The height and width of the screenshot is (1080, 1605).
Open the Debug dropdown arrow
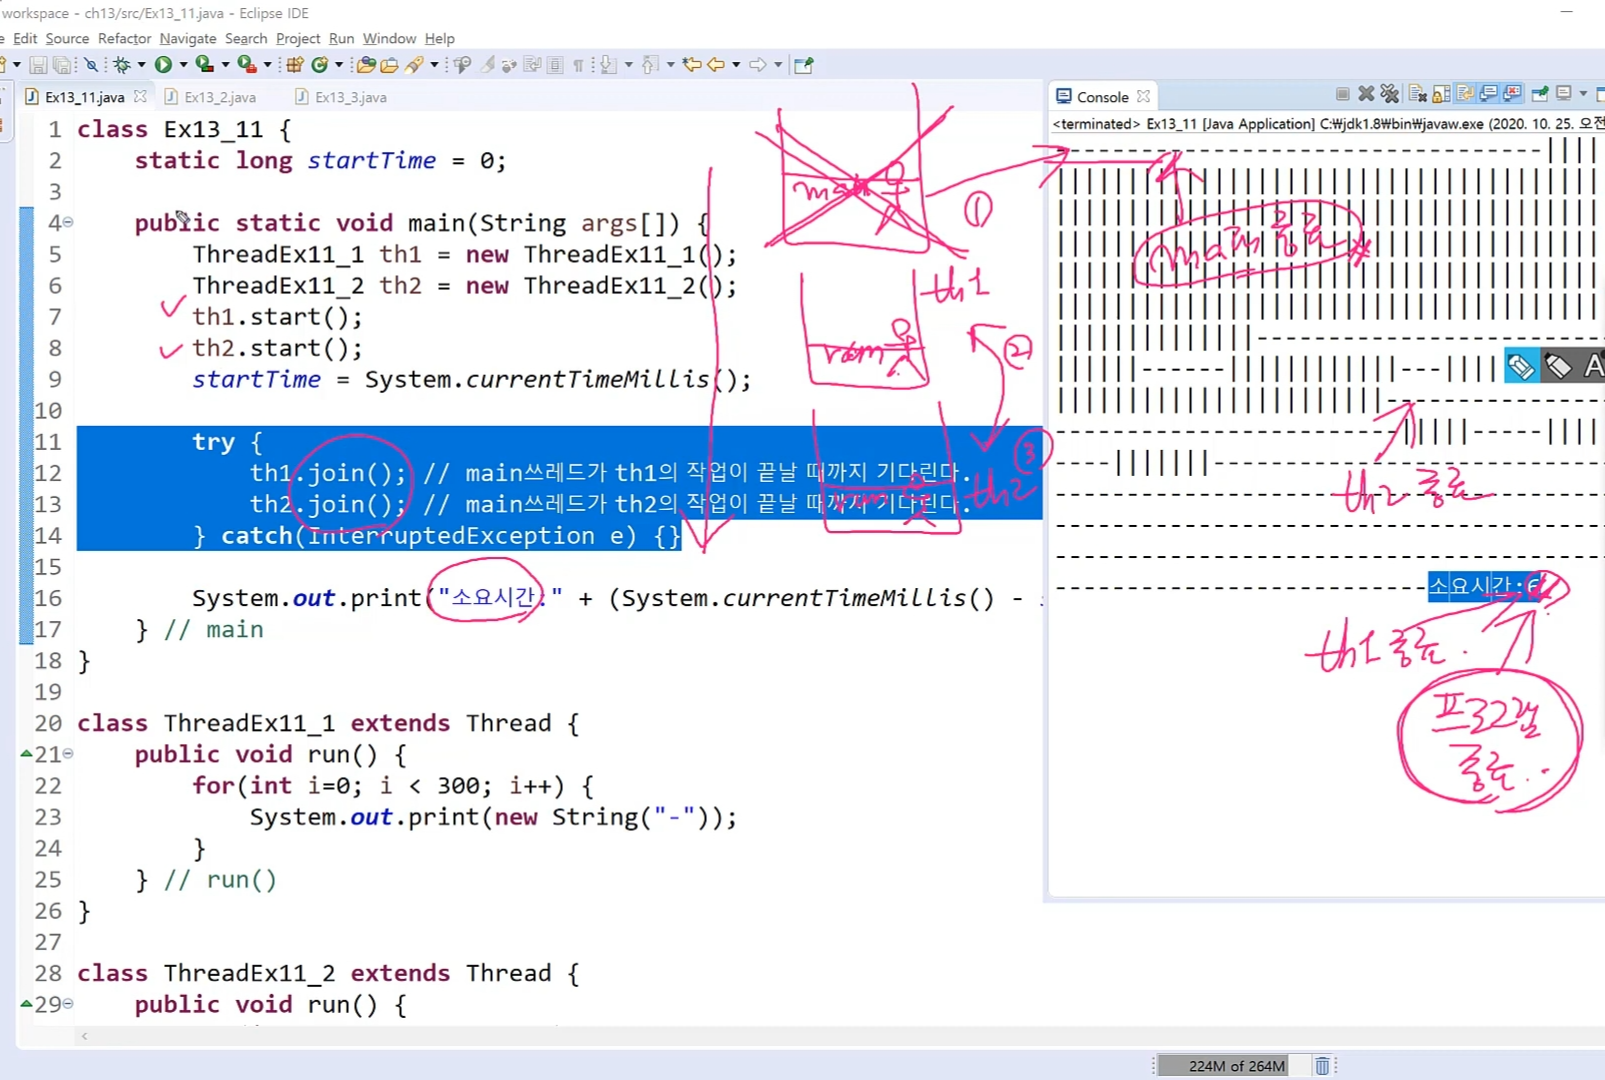click(x=141, y=65)
